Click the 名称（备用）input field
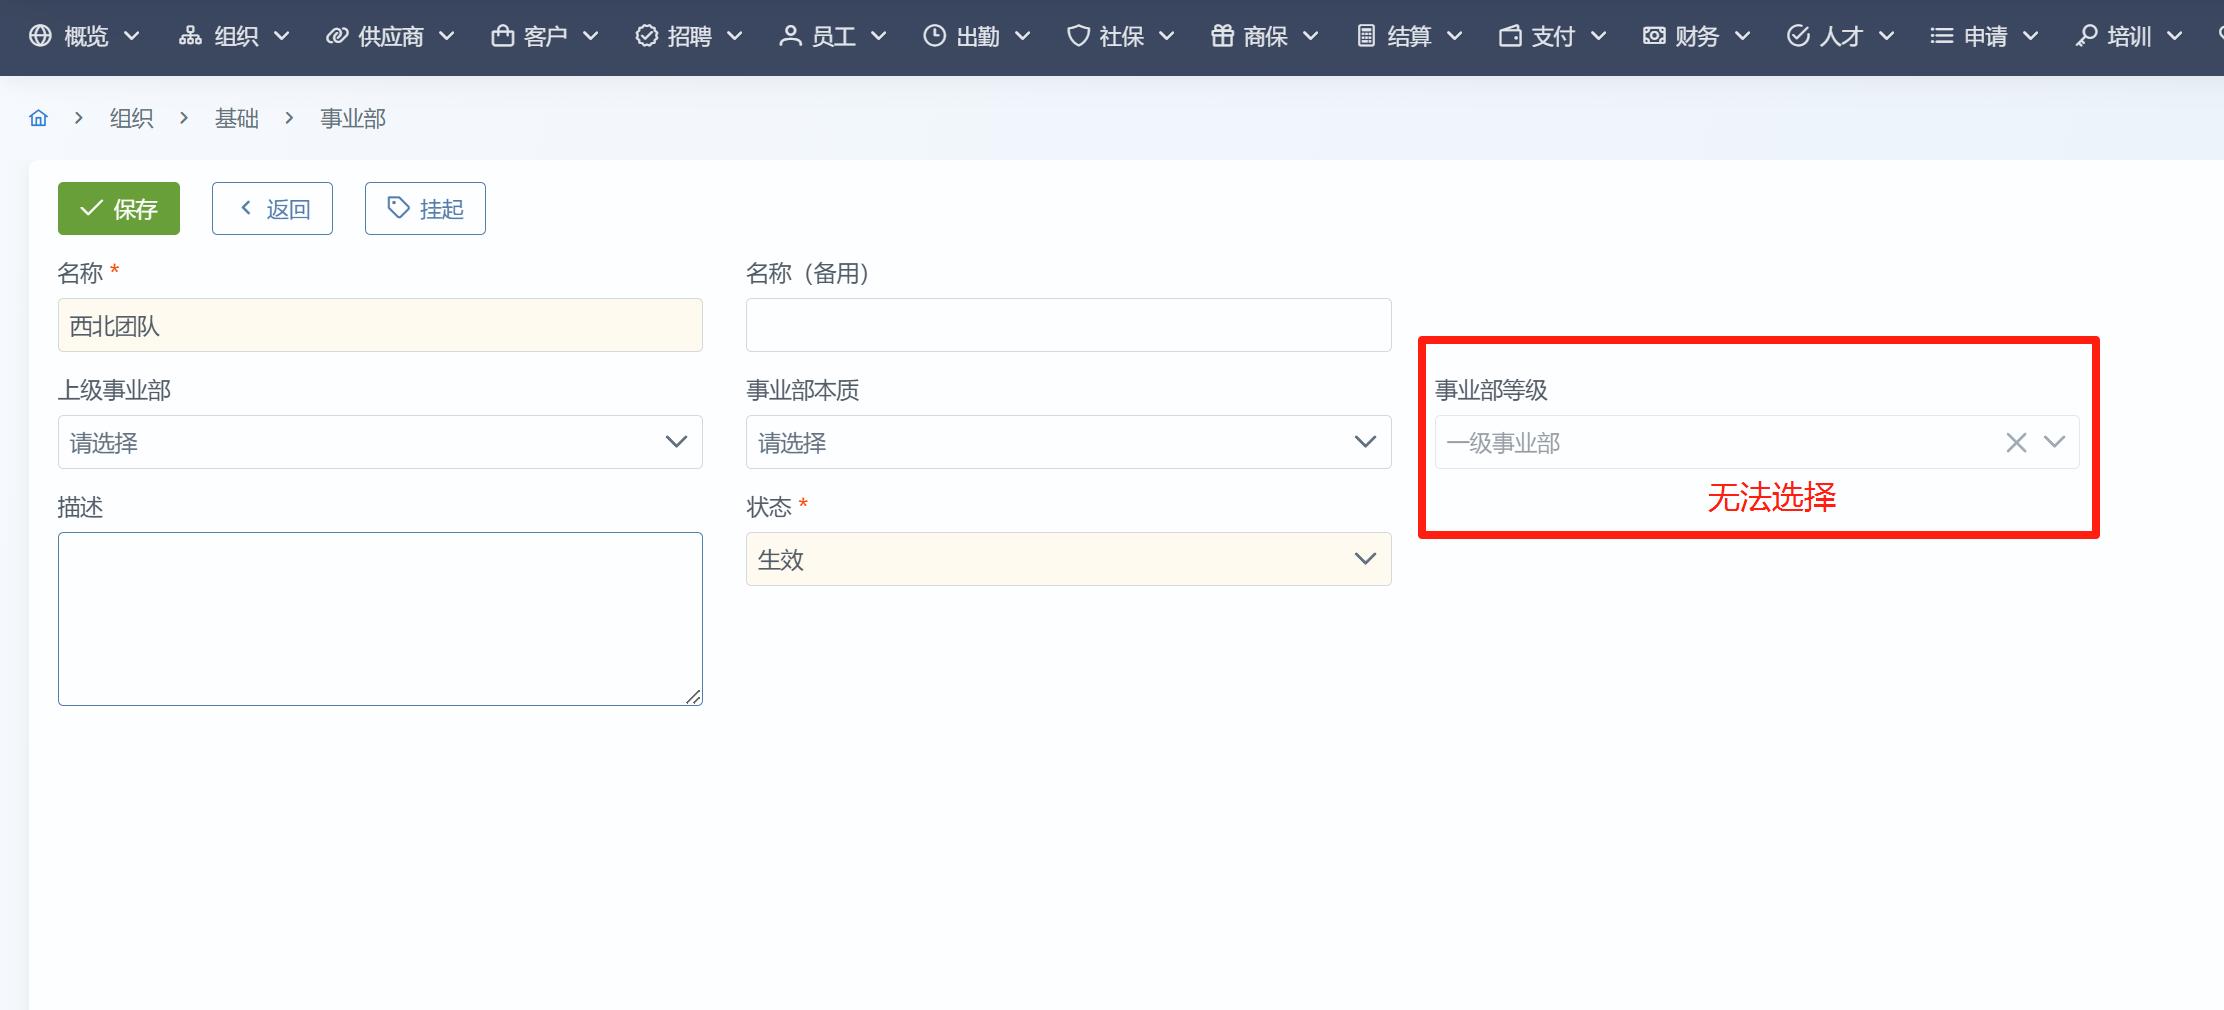 tap(1068, 325)
